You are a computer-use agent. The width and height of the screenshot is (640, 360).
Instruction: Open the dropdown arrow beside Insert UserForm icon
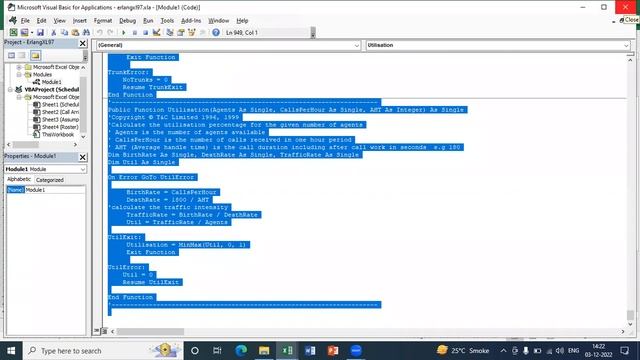click(32, 33)
